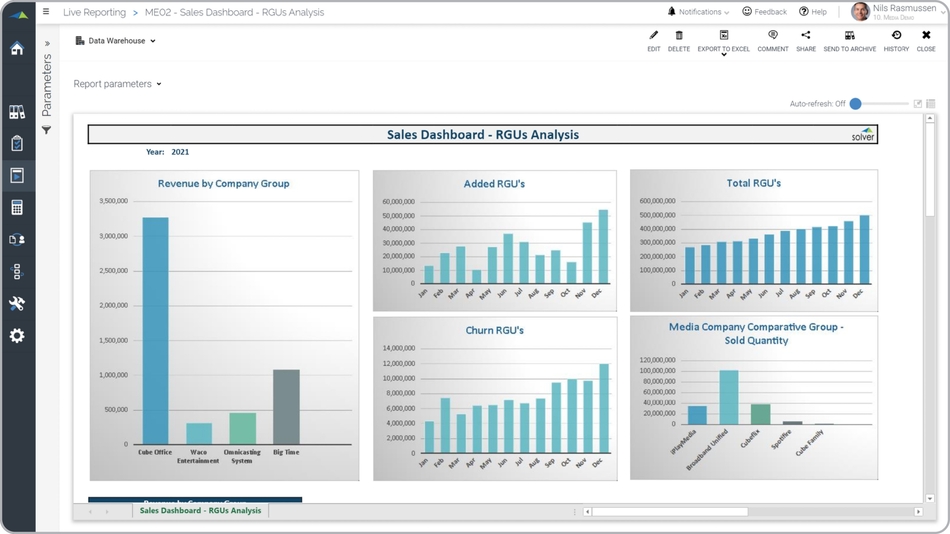Select the Sales Dashboard - RGUs Analysis sheet tab
The width and height of the screenshot is (950, 534).
tap(200, 511)
